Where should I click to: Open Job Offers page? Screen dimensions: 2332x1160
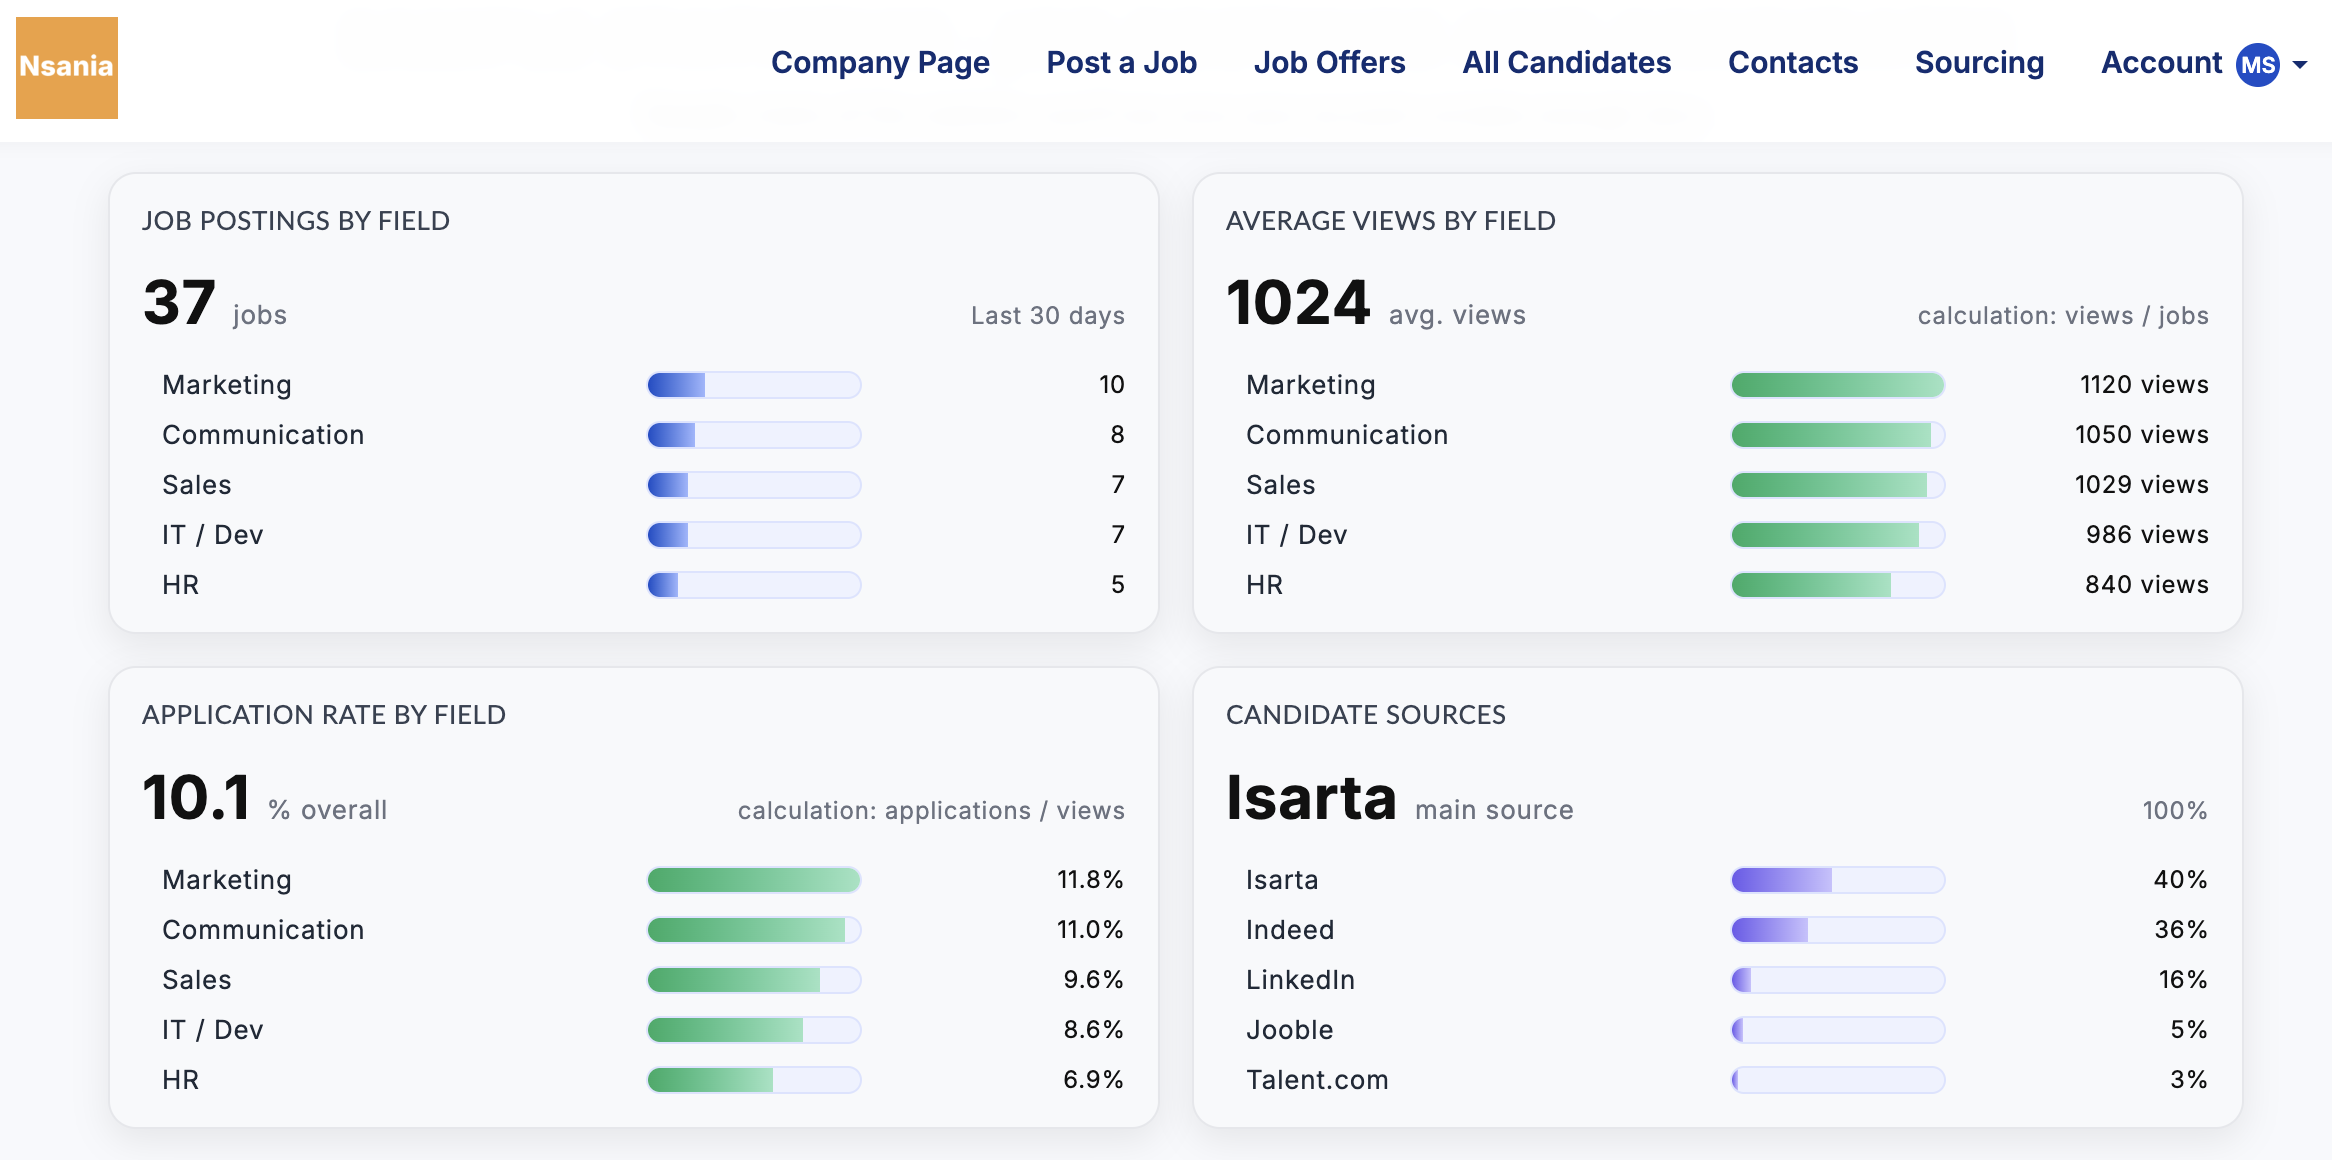click(1329, 63)
